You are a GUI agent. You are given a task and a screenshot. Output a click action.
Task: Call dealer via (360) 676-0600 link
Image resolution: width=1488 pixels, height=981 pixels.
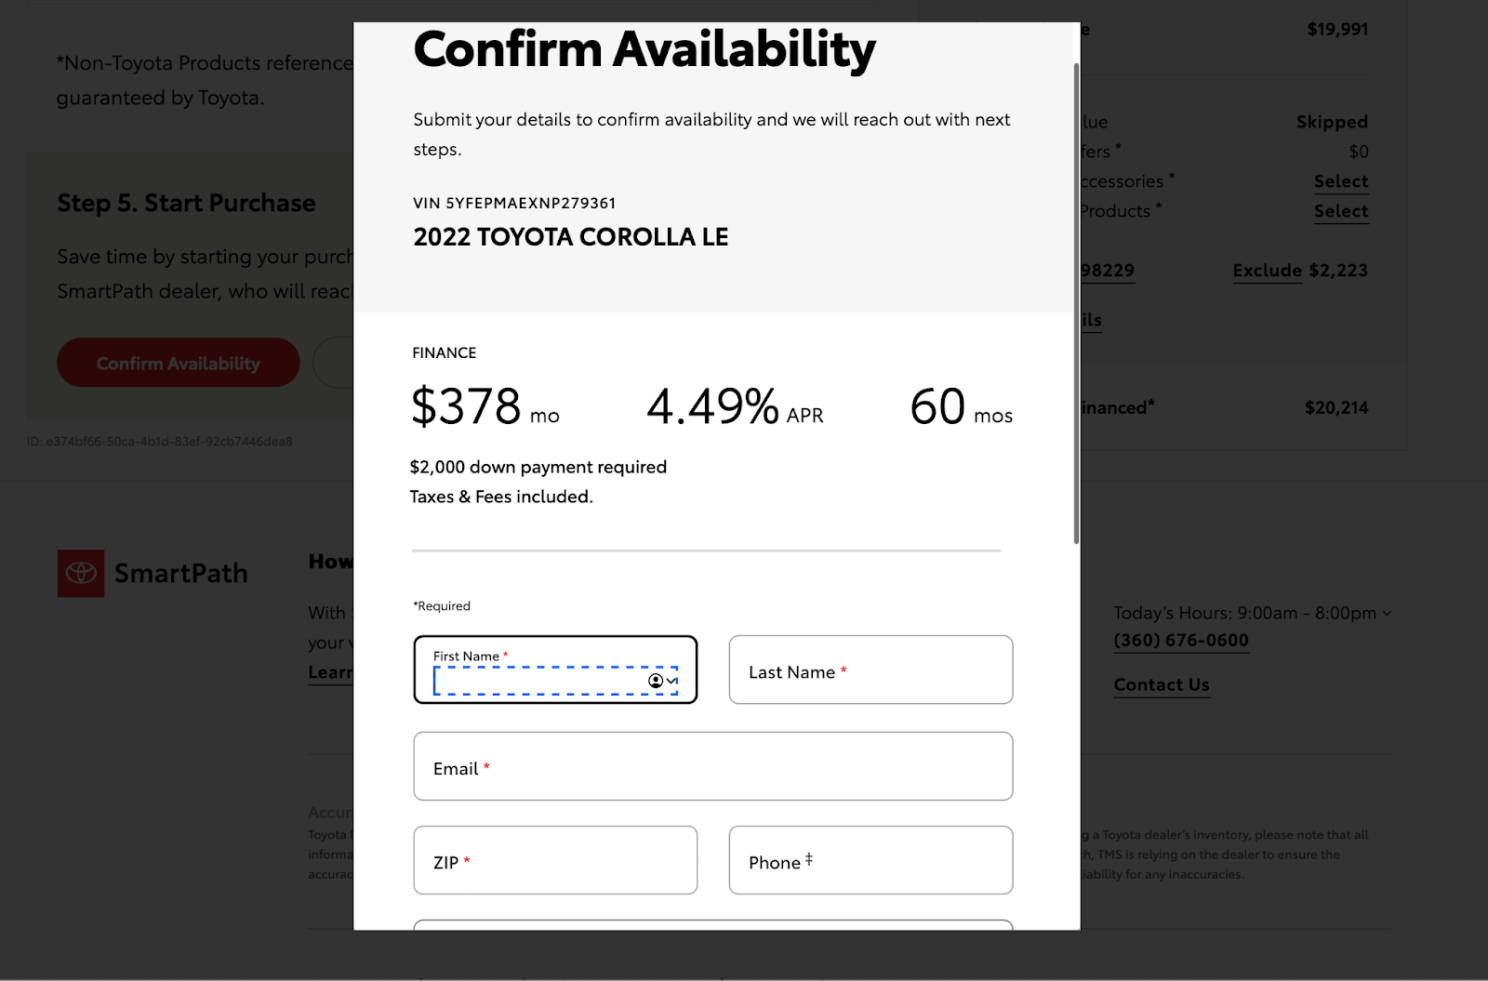1181,640
